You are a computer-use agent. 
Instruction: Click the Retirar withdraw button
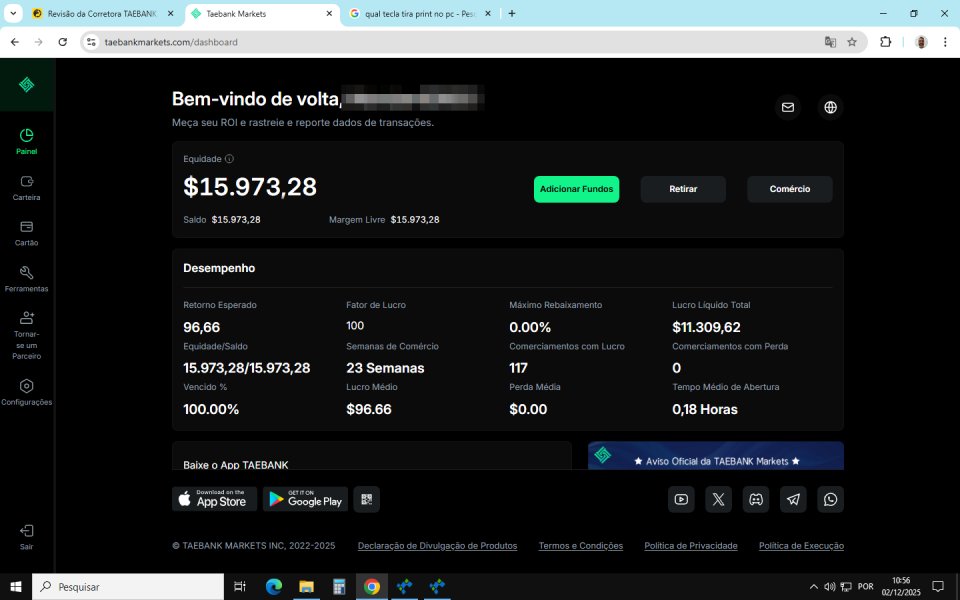pos(683,189)
